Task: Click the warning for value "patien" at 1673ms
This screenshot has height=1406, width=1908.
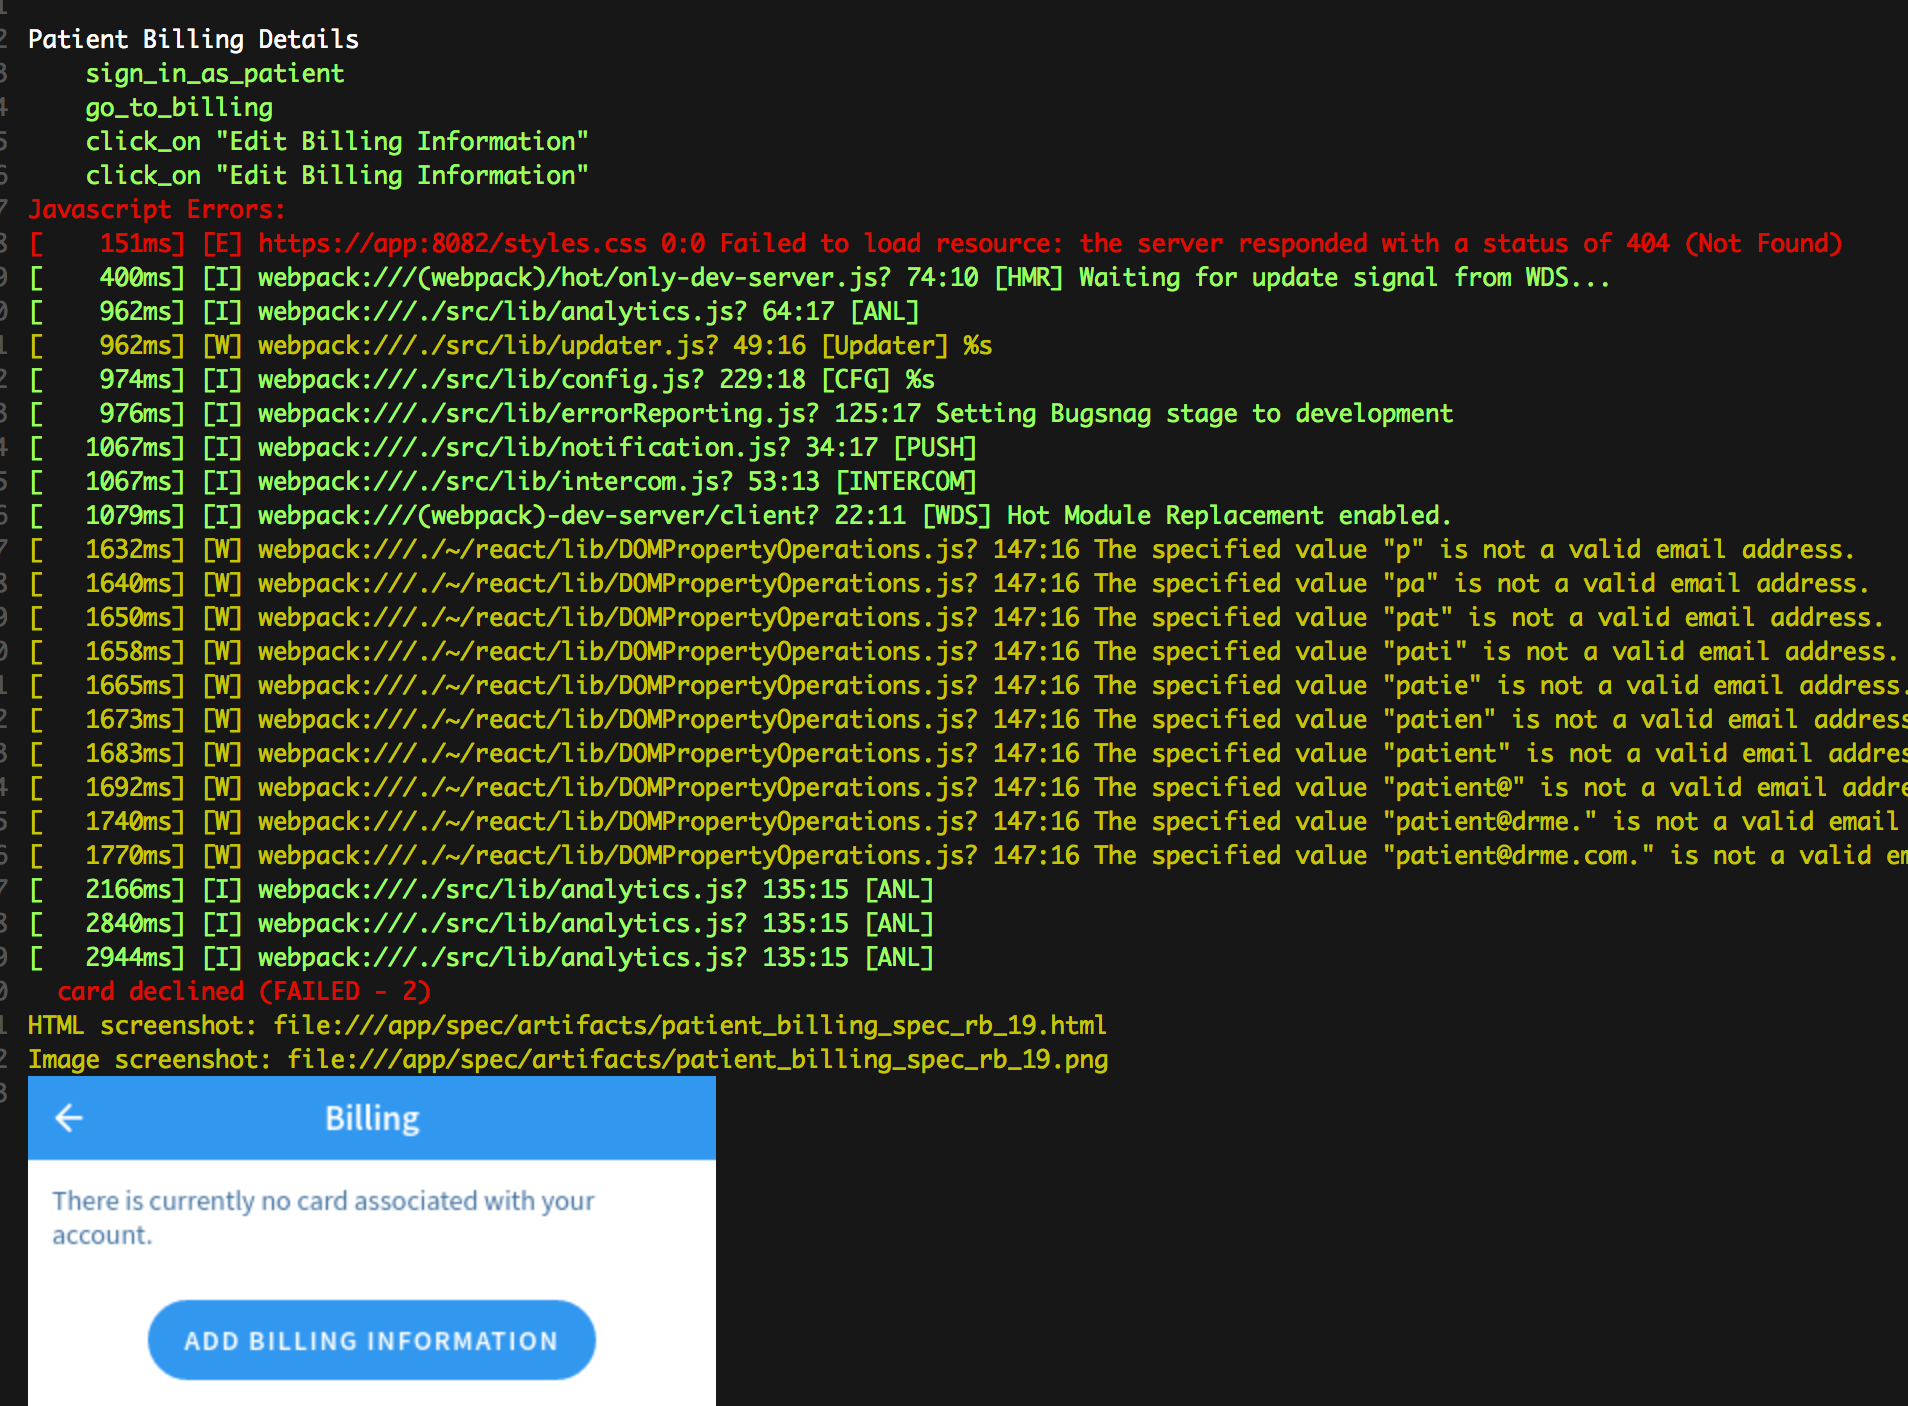Action: [968, 719]
